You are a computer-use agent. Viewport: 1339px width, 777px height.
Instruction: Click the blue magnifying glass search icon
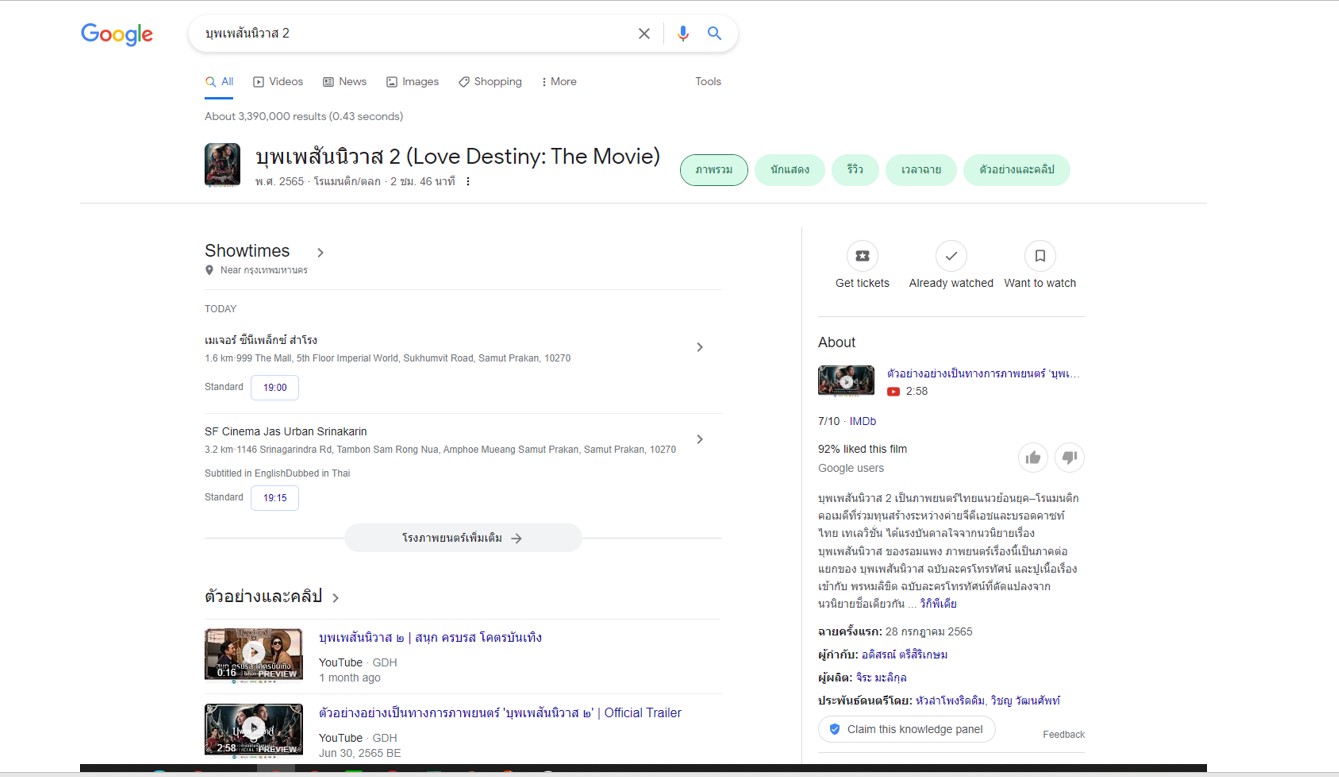[715, 34]
